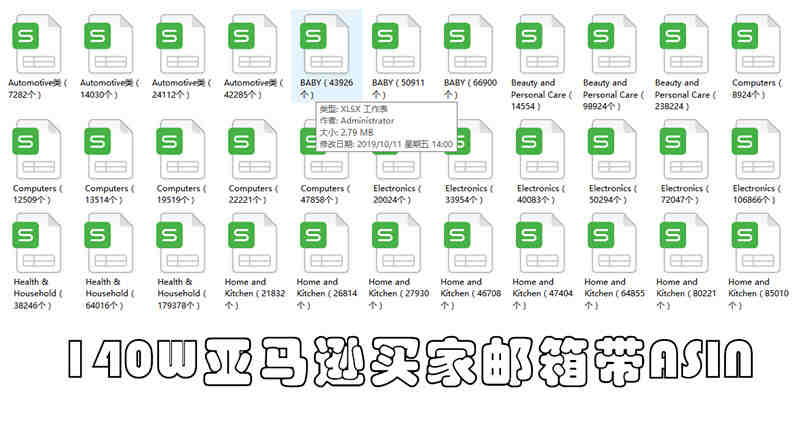Screen dimensions: 800x433
Task: Select the Automotive (42285个) spreadsheet icon
Action: [x=253, y=44]
